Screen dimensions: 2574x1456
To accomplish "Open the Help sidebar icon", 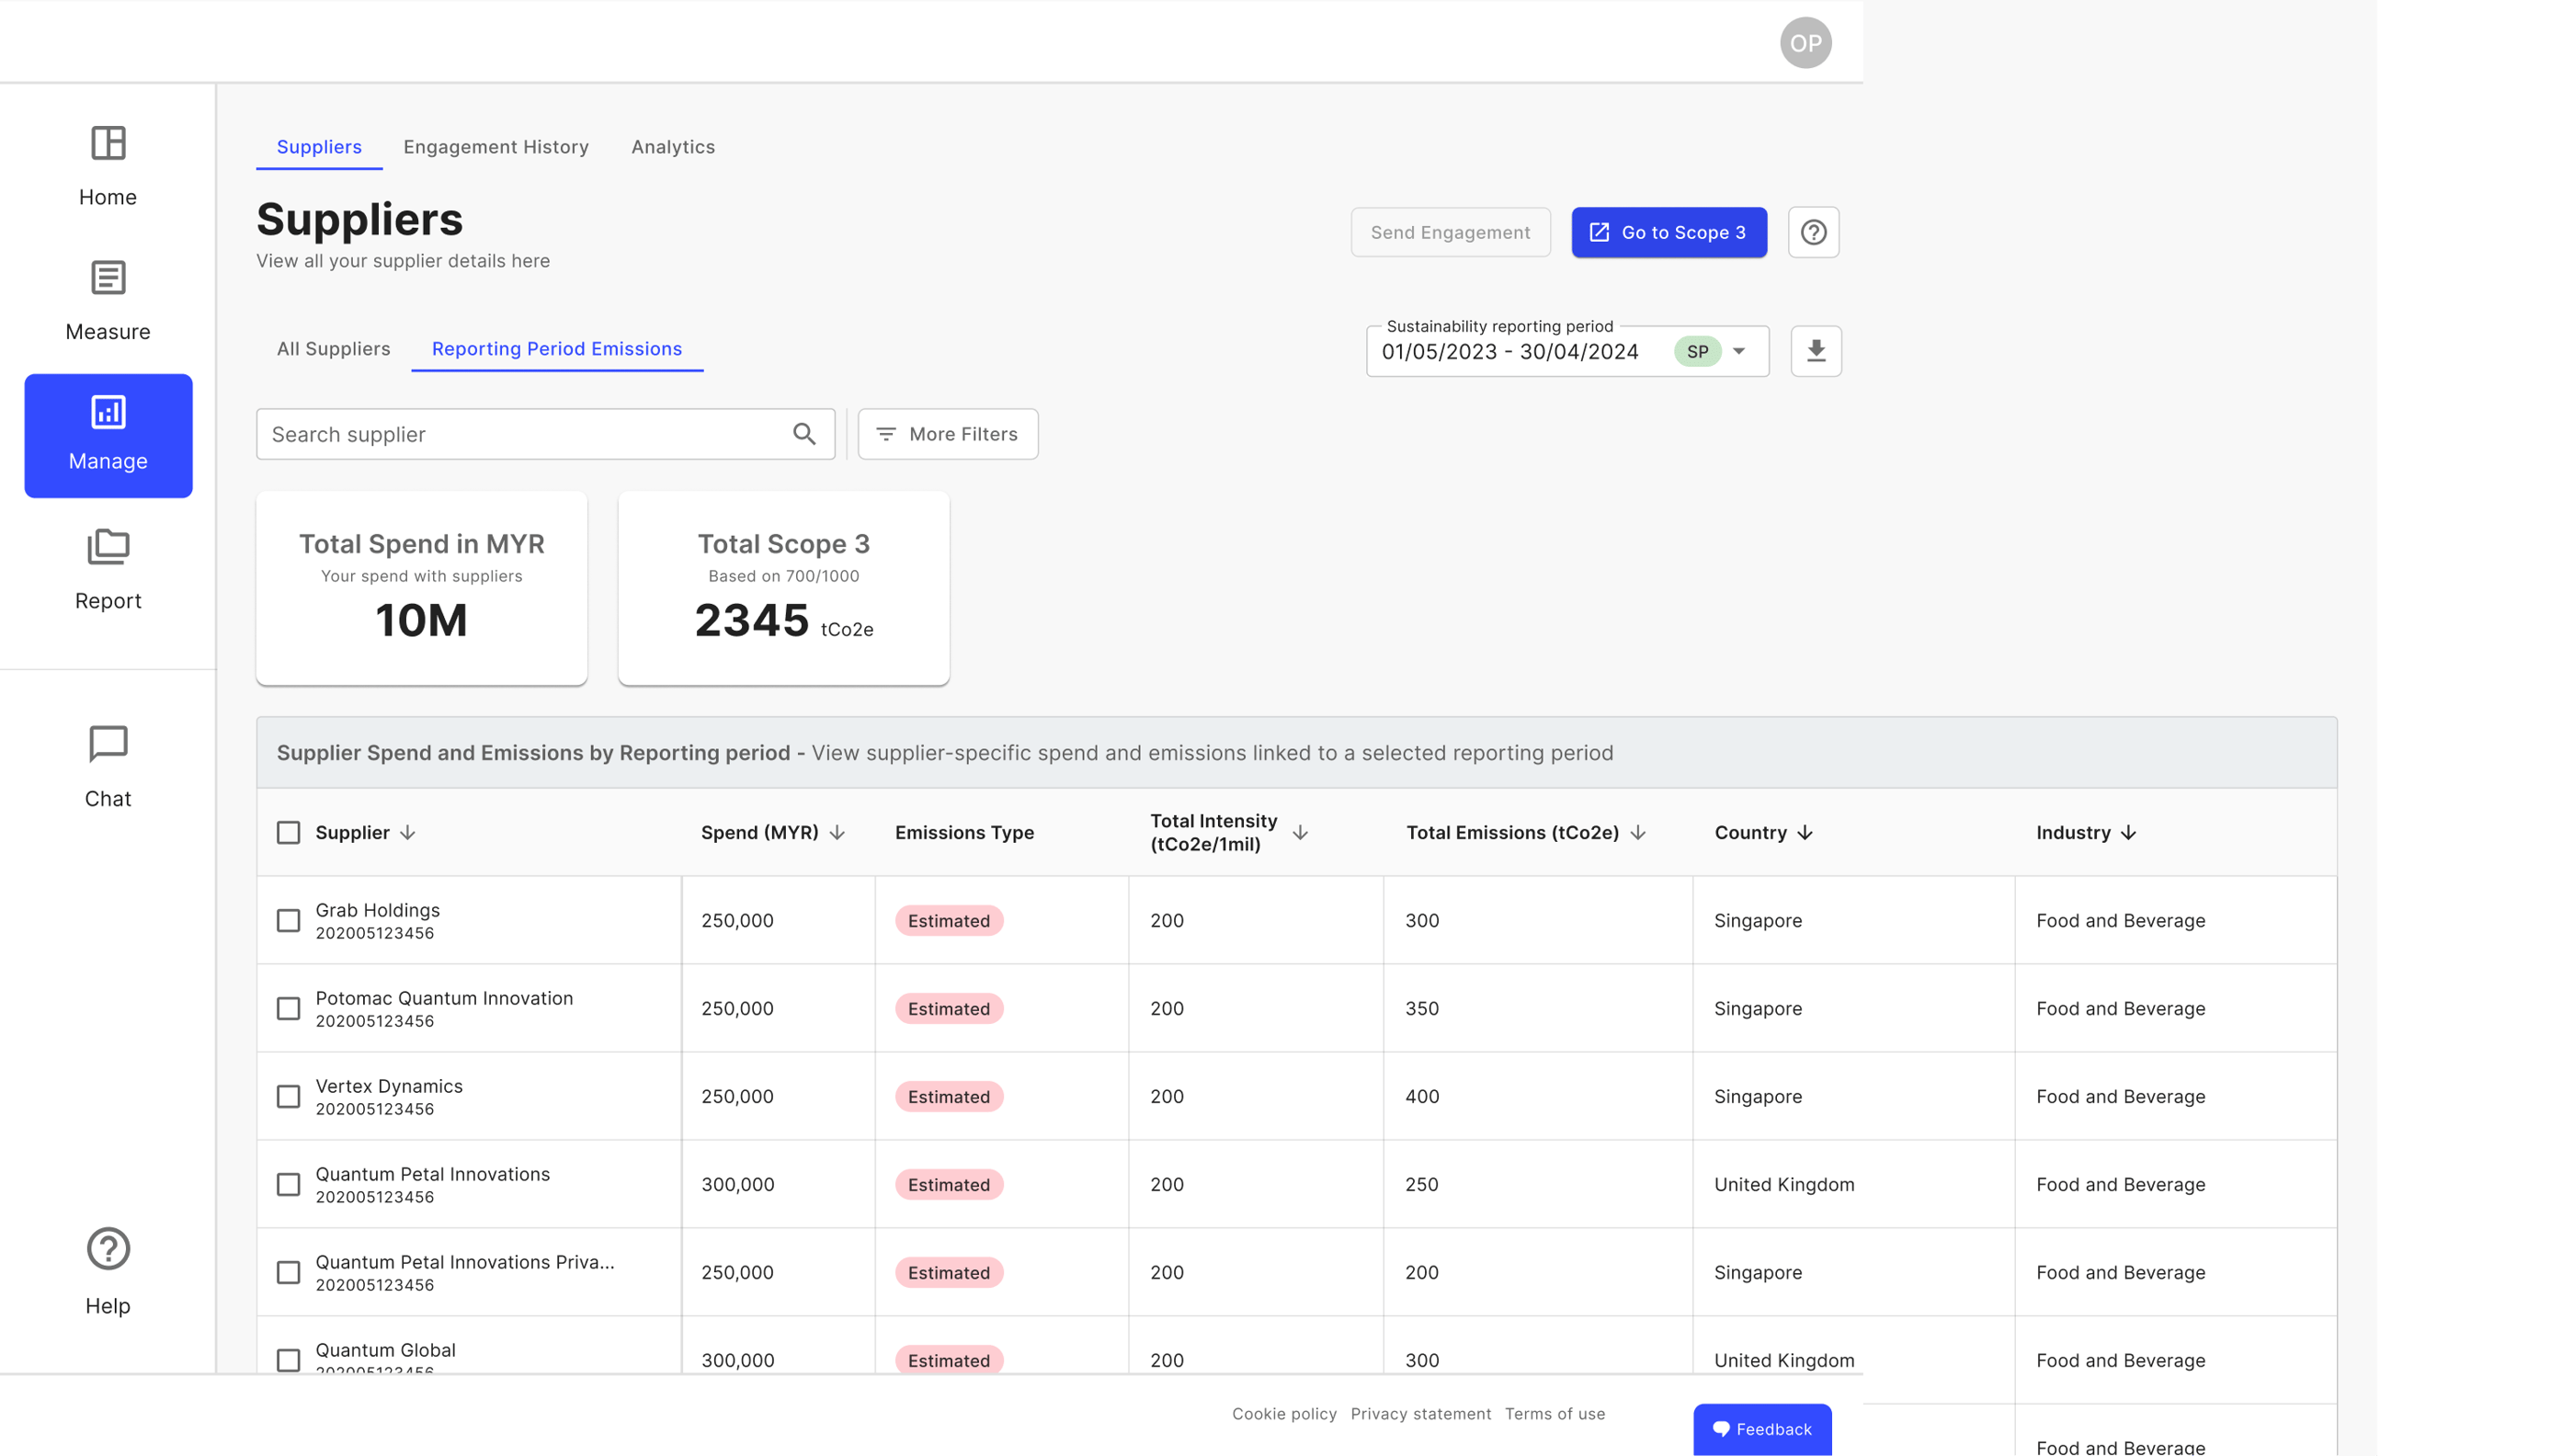I will tap(108, 1249).
